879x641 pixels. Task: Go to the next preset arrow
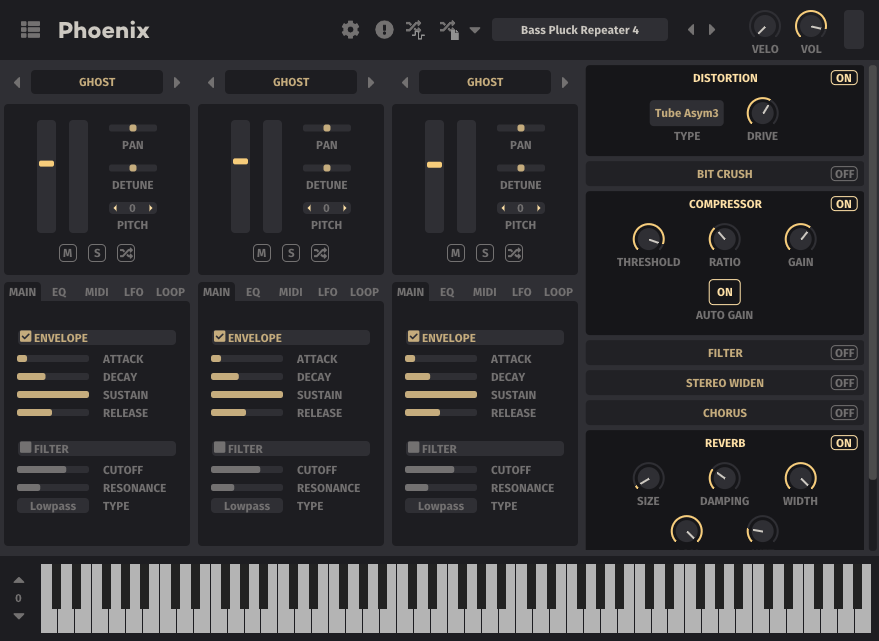(x=712, y=30)
